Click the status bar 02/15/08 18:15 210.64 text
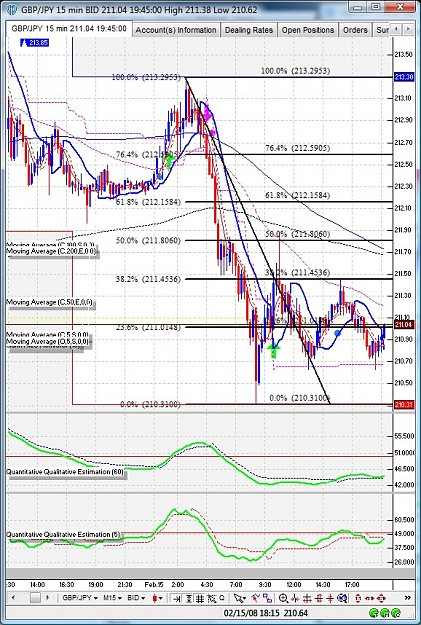Viewport: 421px width, 625px height. point(265,613)
